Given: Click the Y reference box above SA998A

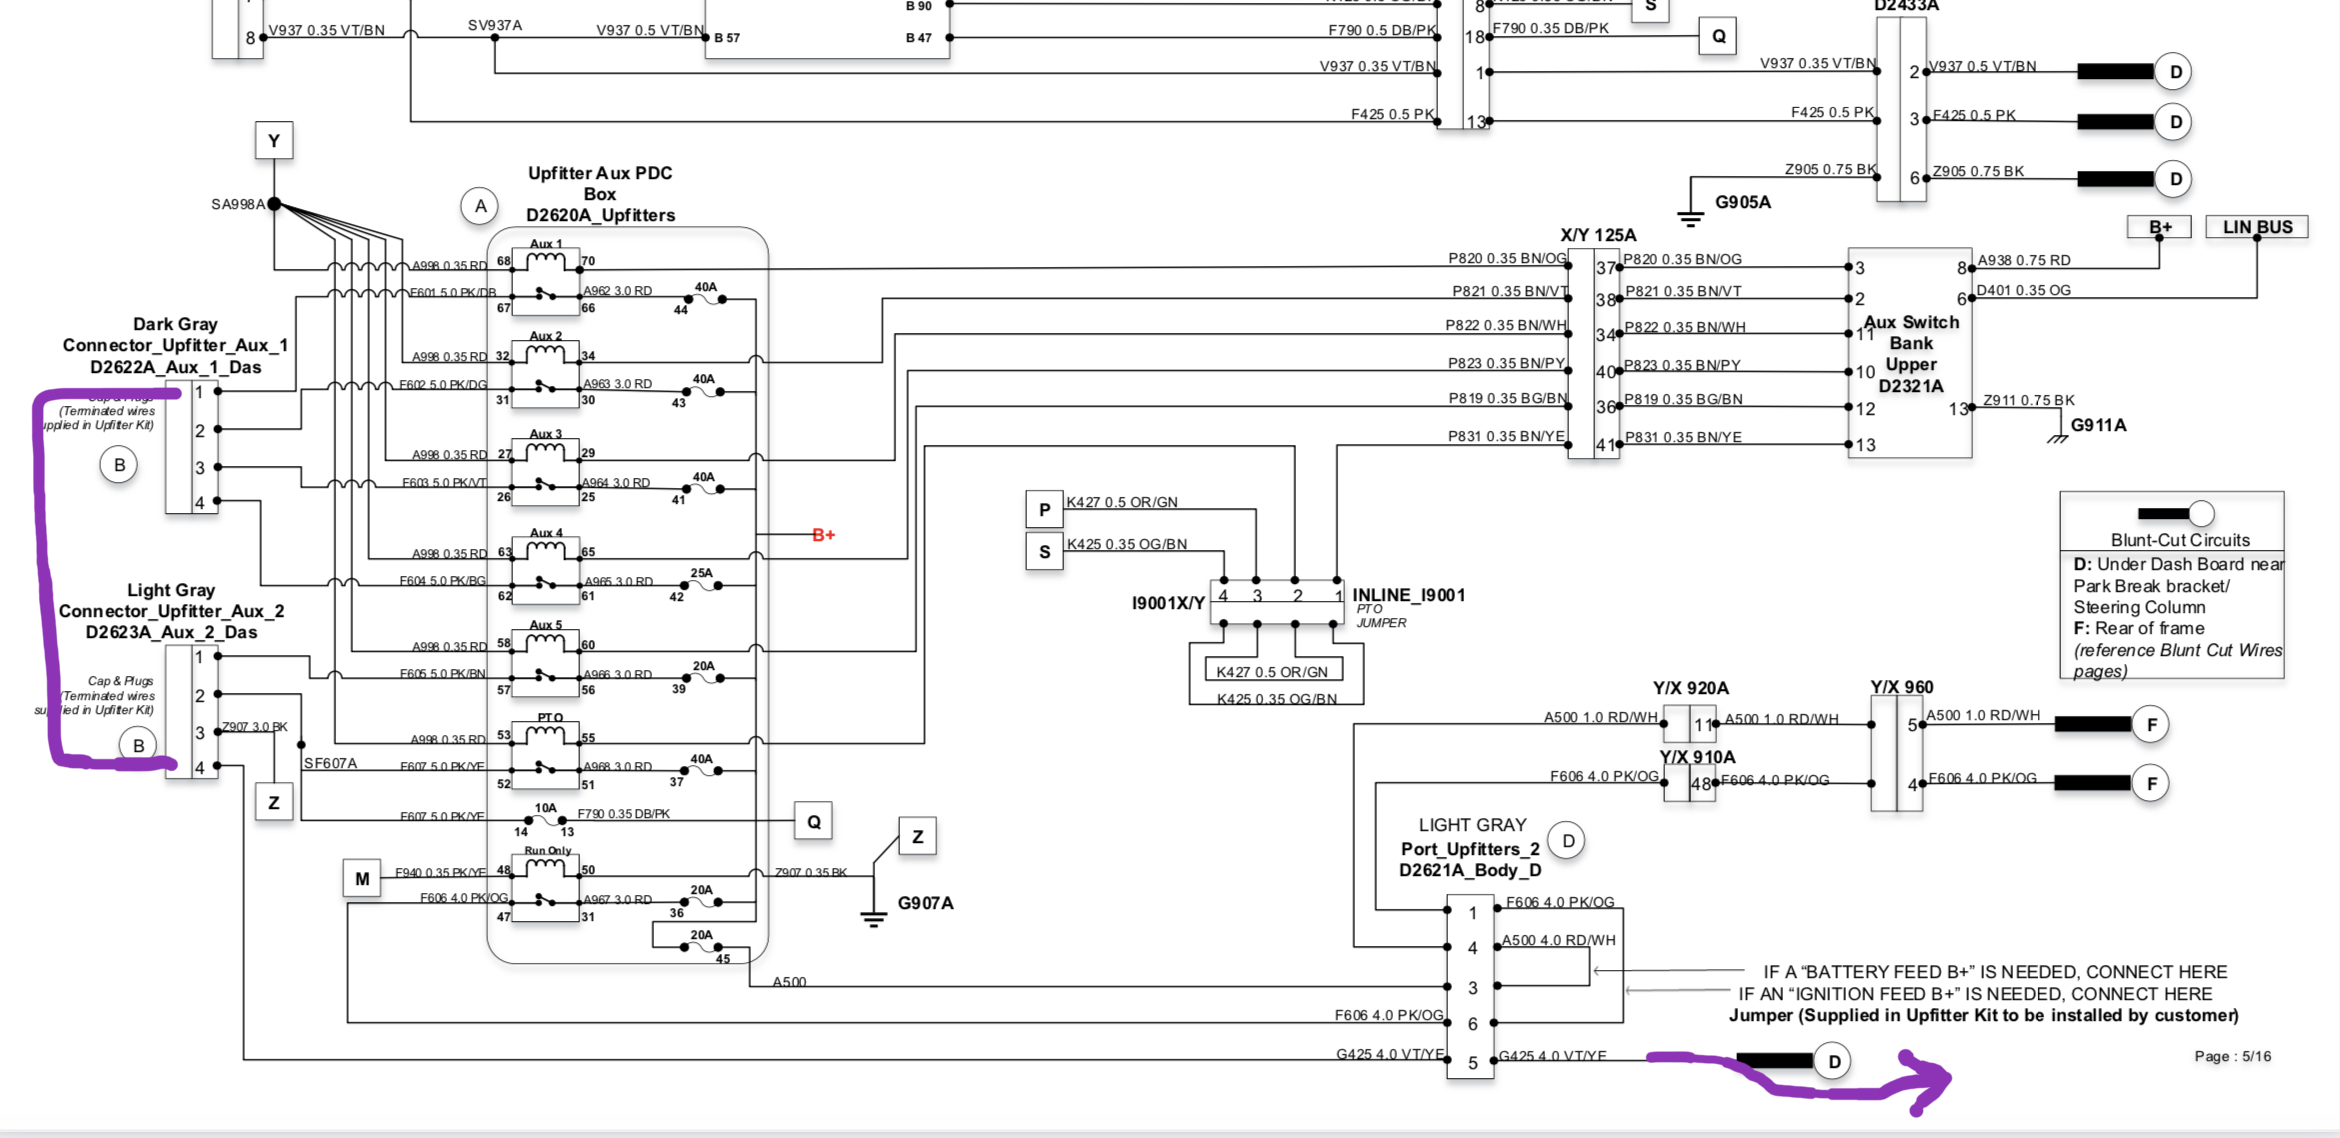Looking at the screenshot, I should pos(274,141).
